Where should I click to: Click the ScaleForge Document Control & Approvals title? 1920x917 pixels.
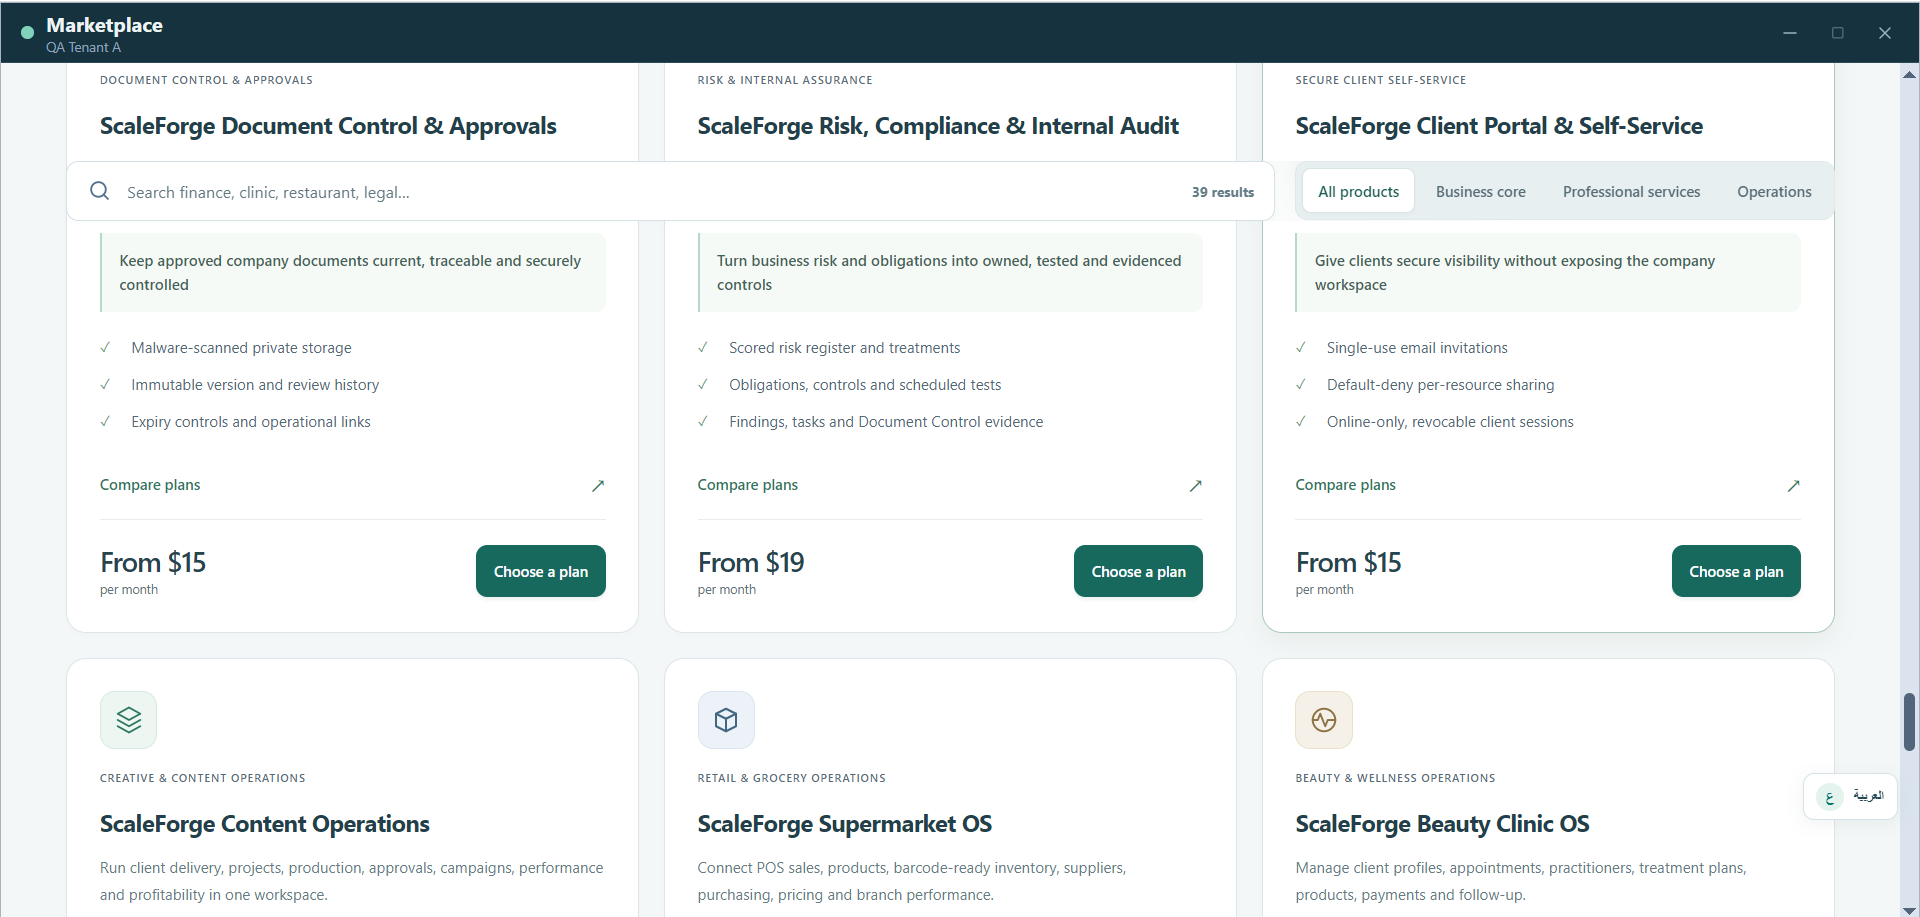(x=328, y=126)
